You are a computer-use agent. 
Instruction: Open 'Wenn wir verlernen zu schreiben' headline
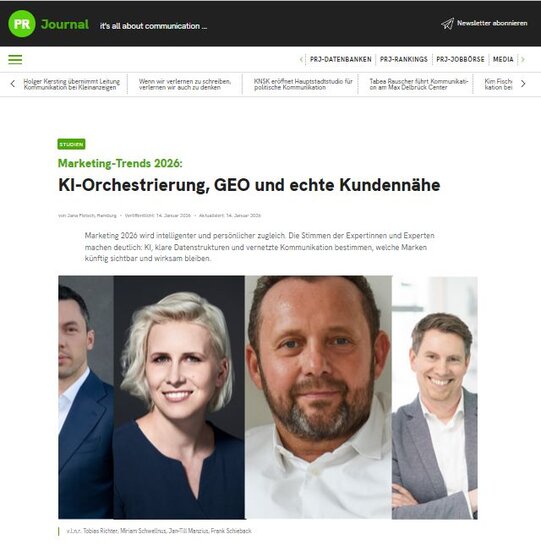[x=185, y=84]
